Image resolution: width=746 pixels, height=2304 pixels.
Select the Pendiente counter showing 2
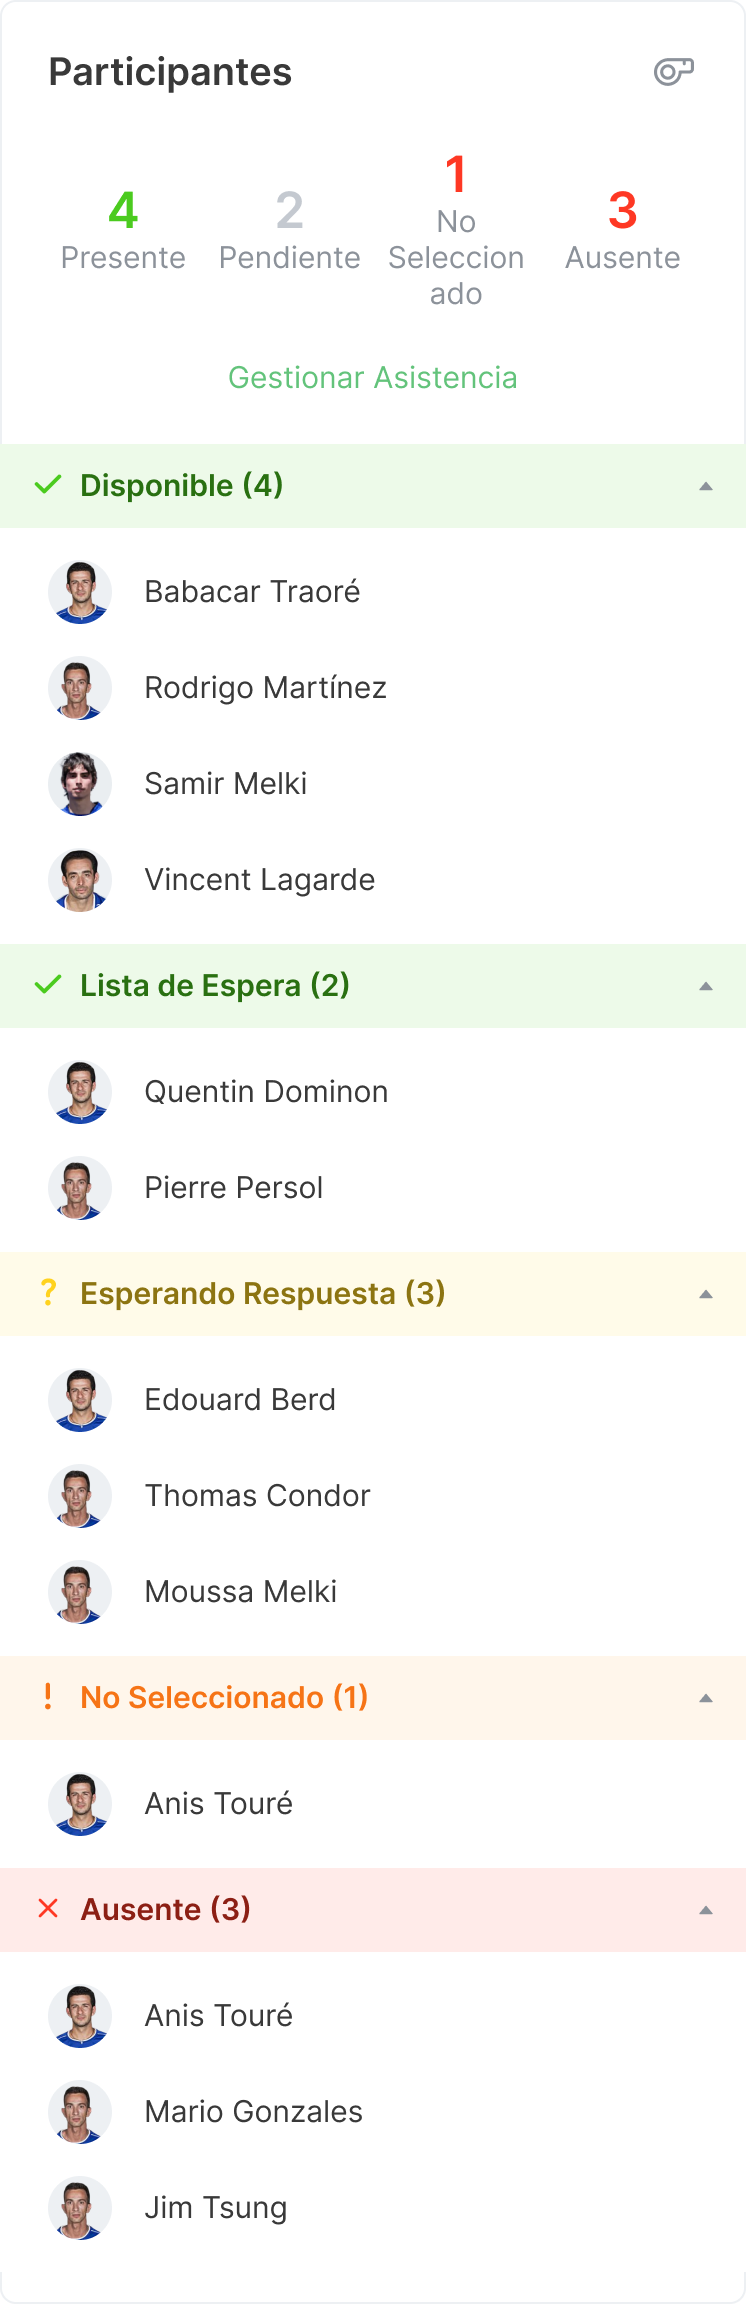(289, 230)
